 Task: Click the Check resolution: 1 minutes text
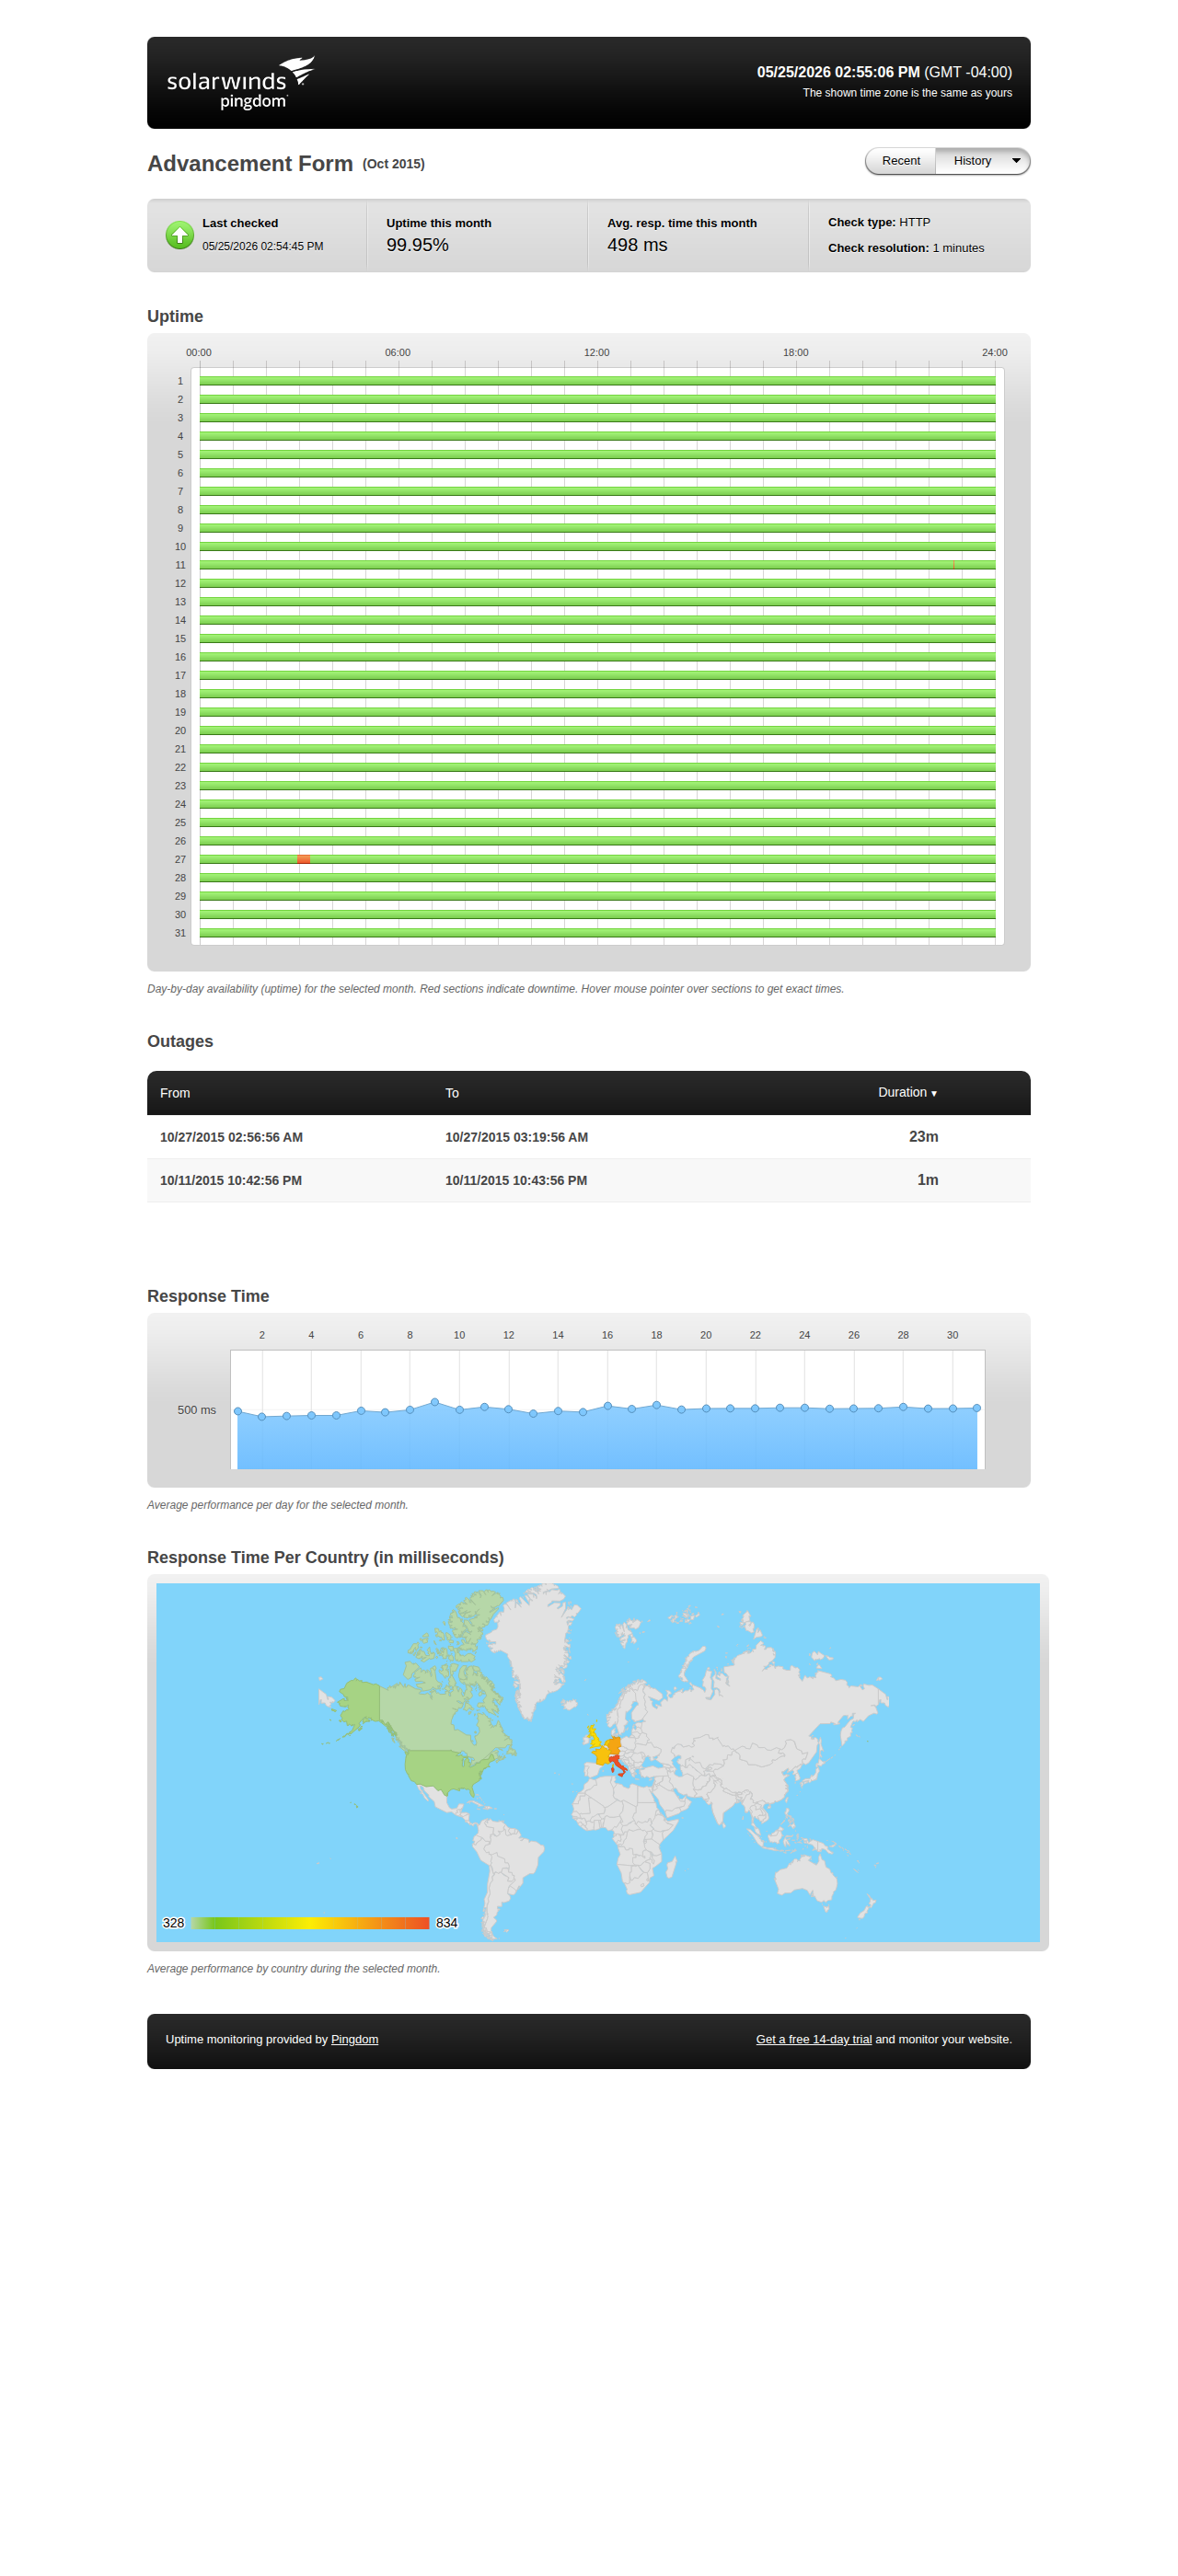(x=906, y=248)
